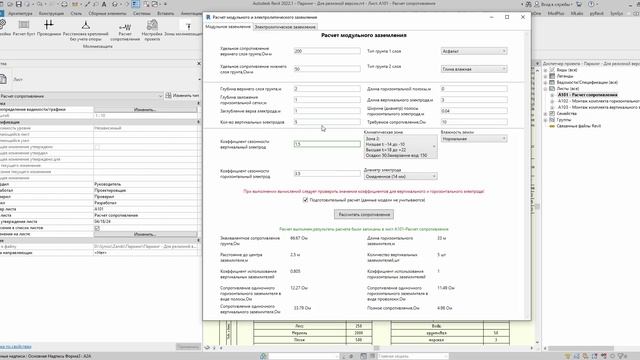Image resolution: width=640 pixels, height=360 pixels.
Task: Click the upper soil layer resistivity field (200)
Action: 327,51
